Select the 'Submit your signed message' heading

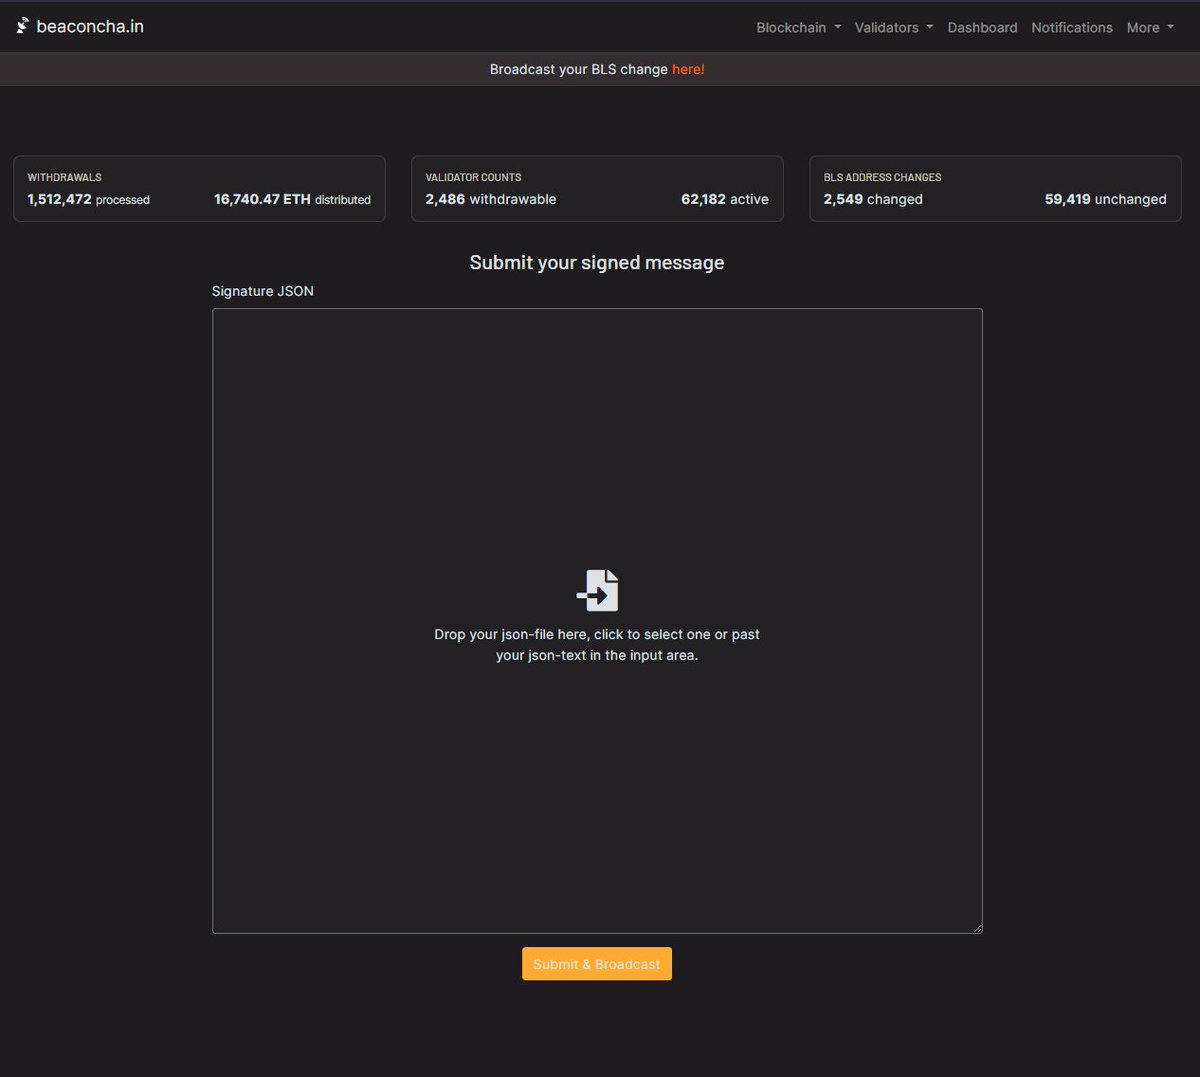click(597, 263)
